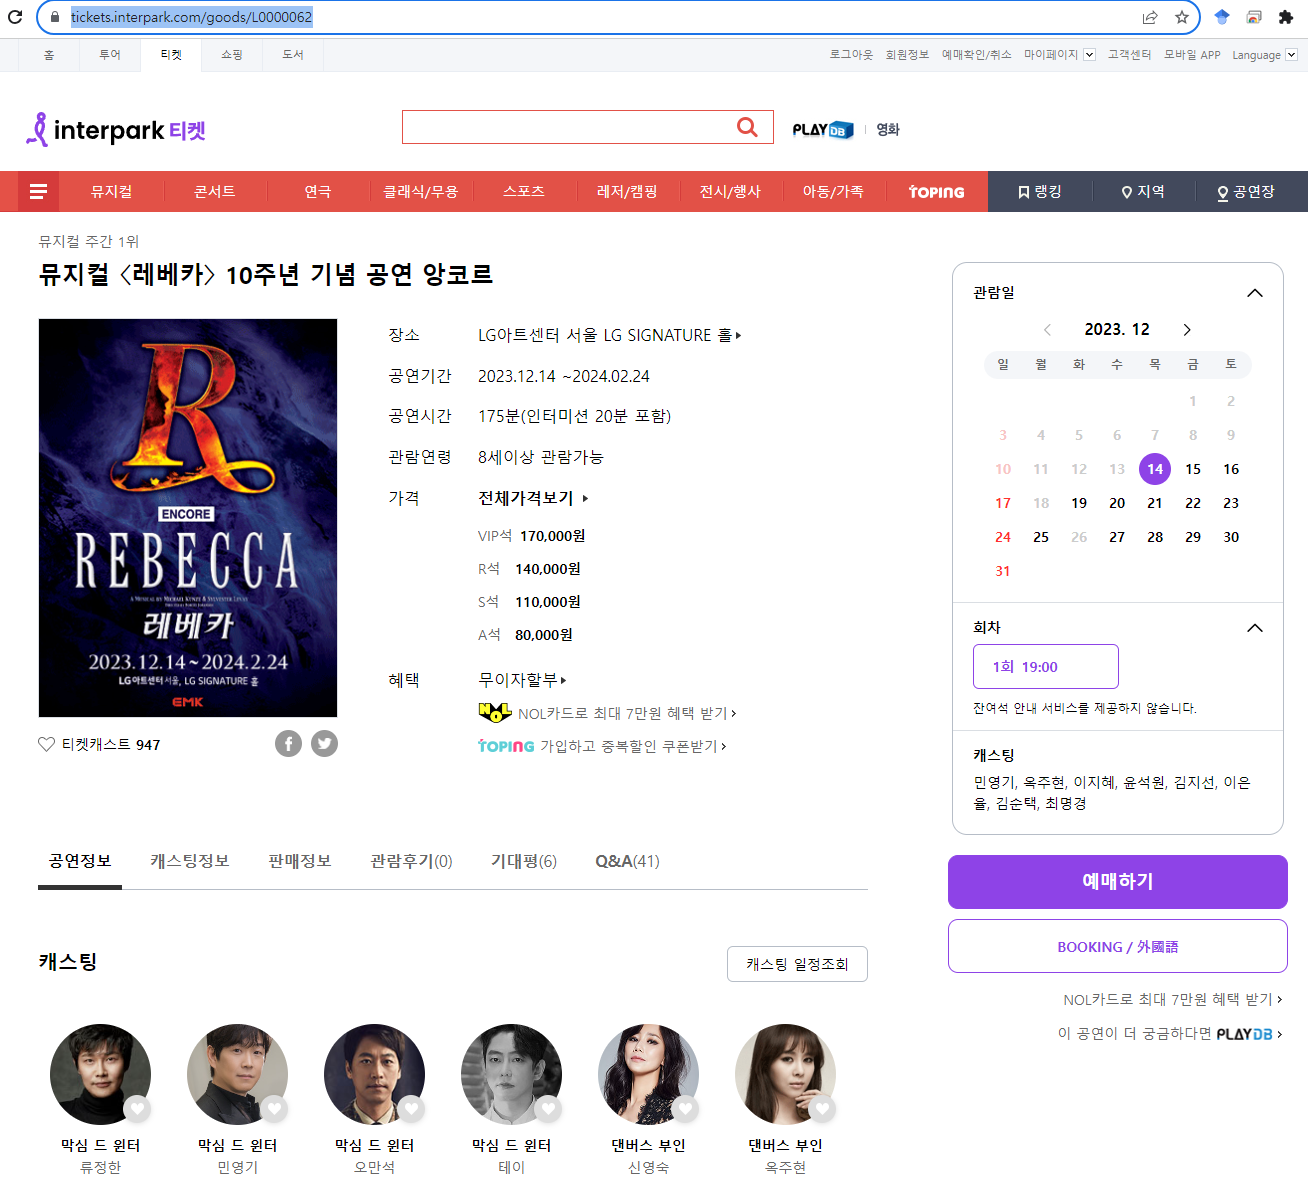Open 공연장 venue page
Viewport: 1308px width, 1198px height.
coord(1246,192)
